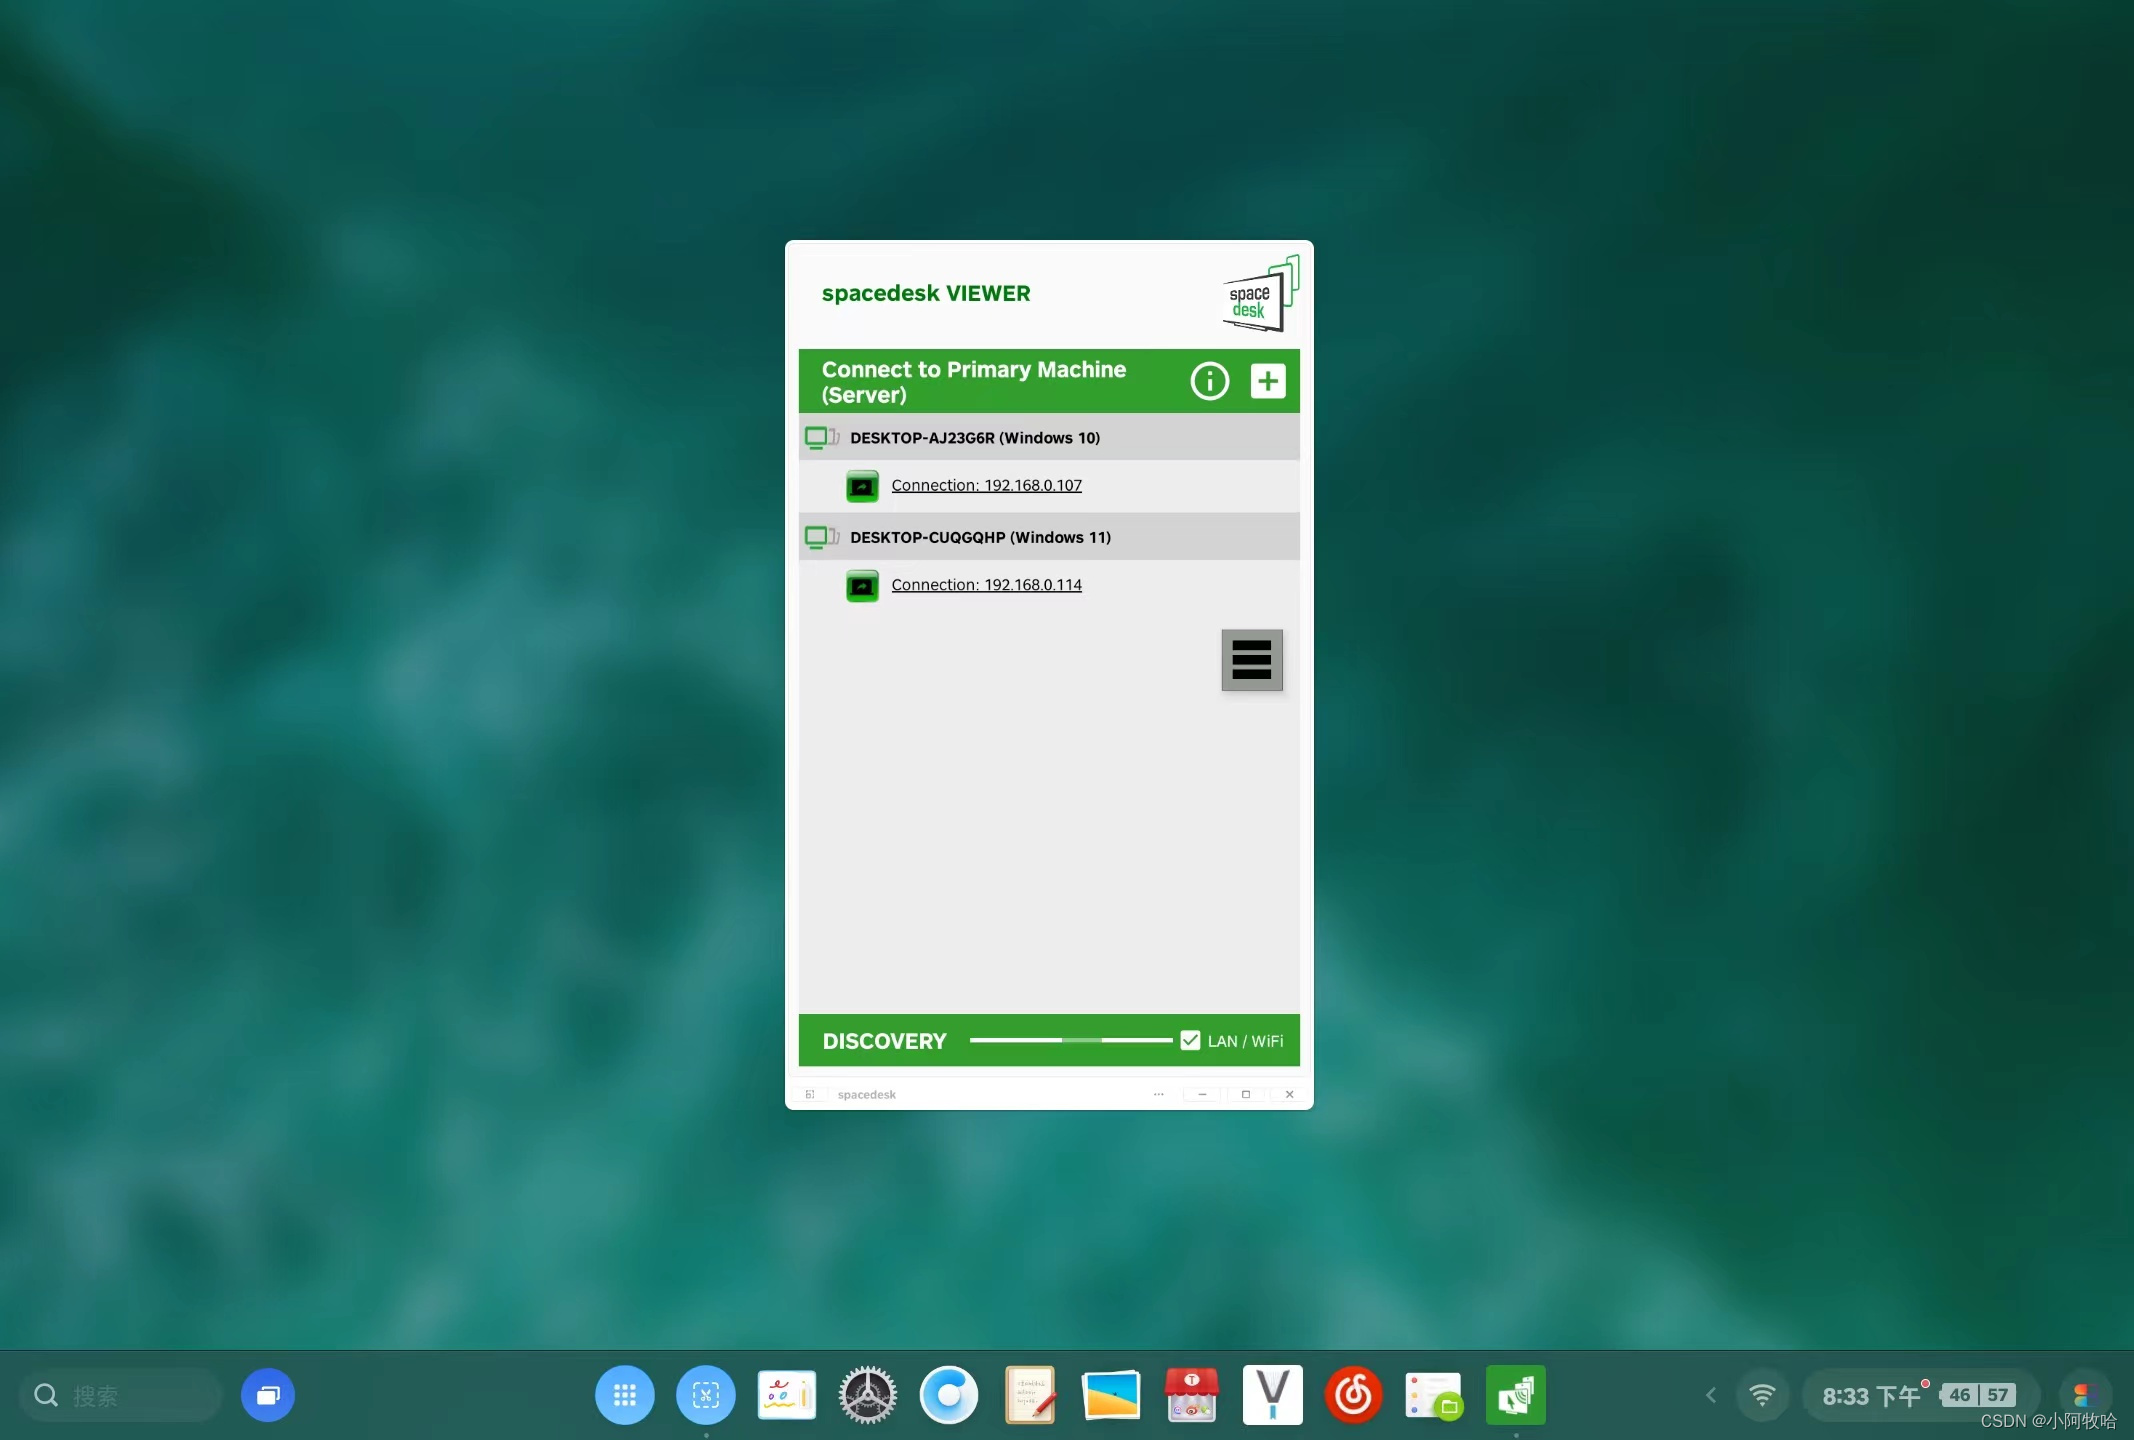Click the taskbar search field
The image size is (2134, 1440).
point(120,1395)
